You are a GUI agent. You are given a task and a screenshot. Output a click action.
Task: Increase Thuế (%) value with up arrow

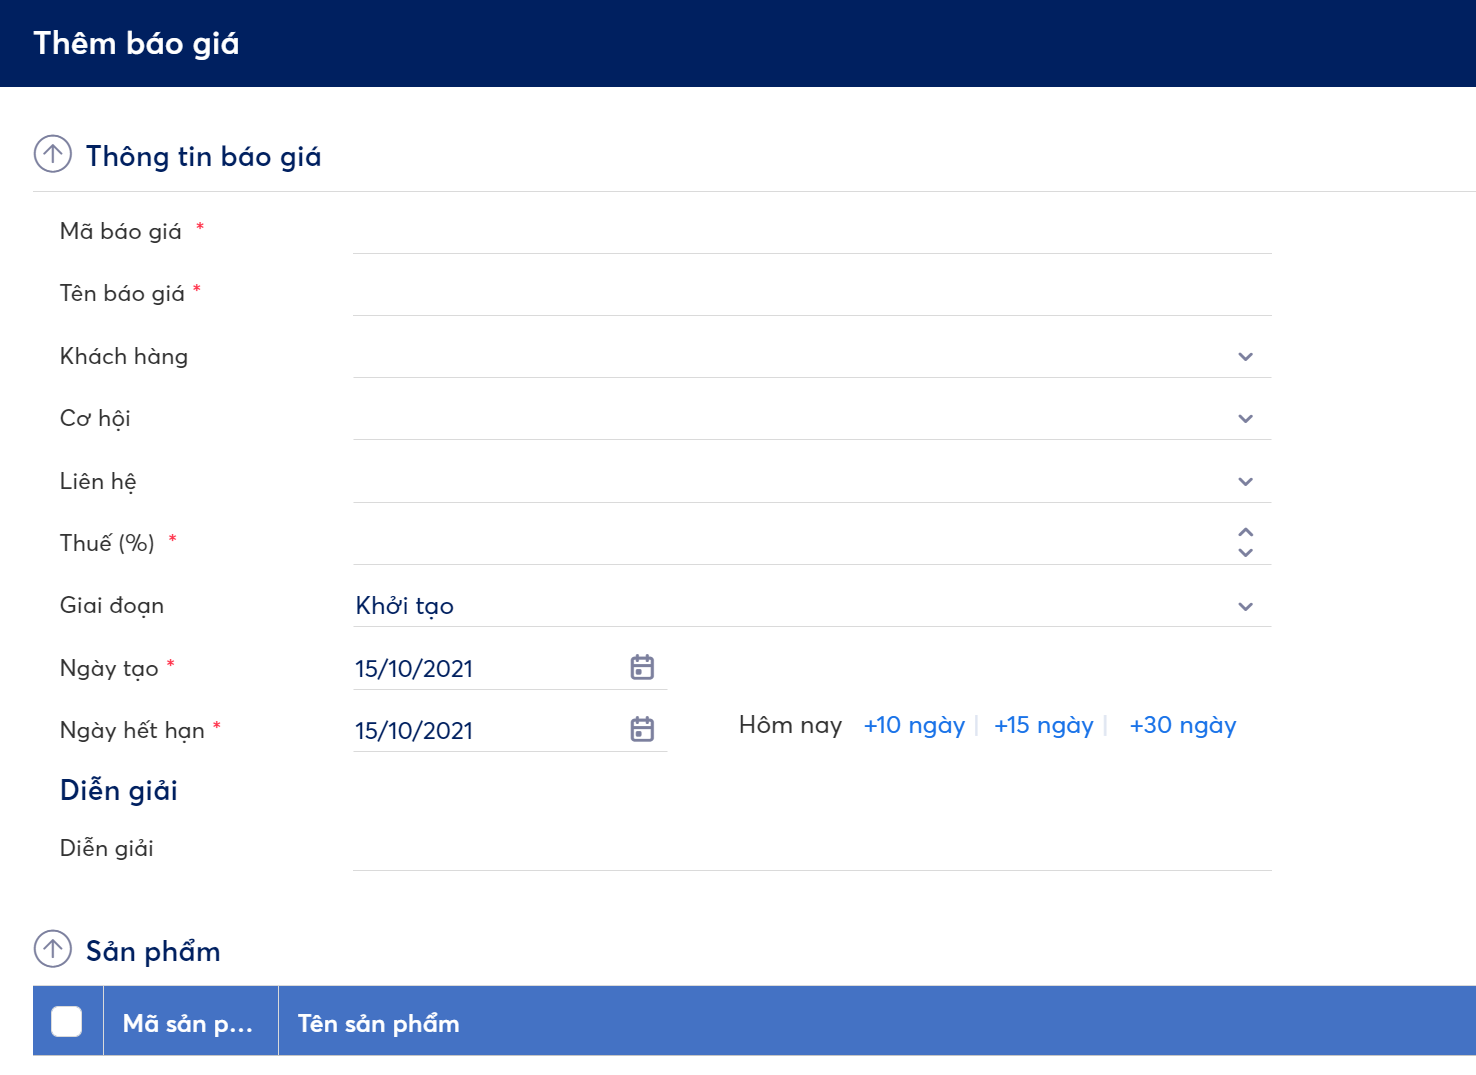1245,533
